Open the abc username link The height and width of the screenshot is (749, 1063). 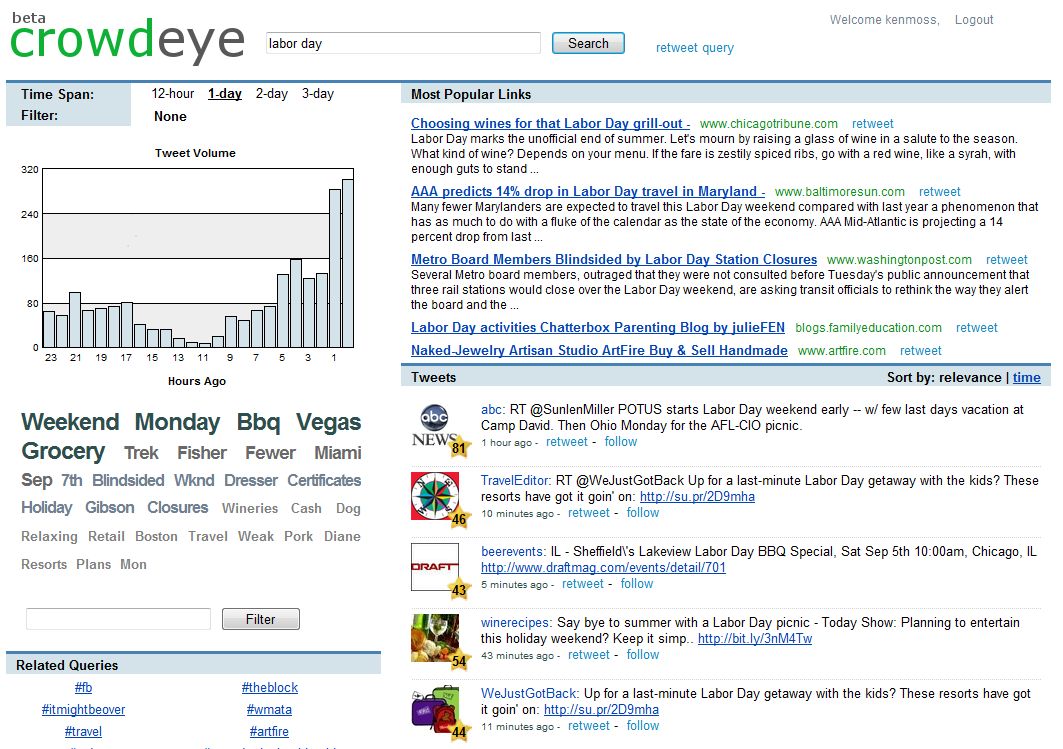tap(492, 409)
